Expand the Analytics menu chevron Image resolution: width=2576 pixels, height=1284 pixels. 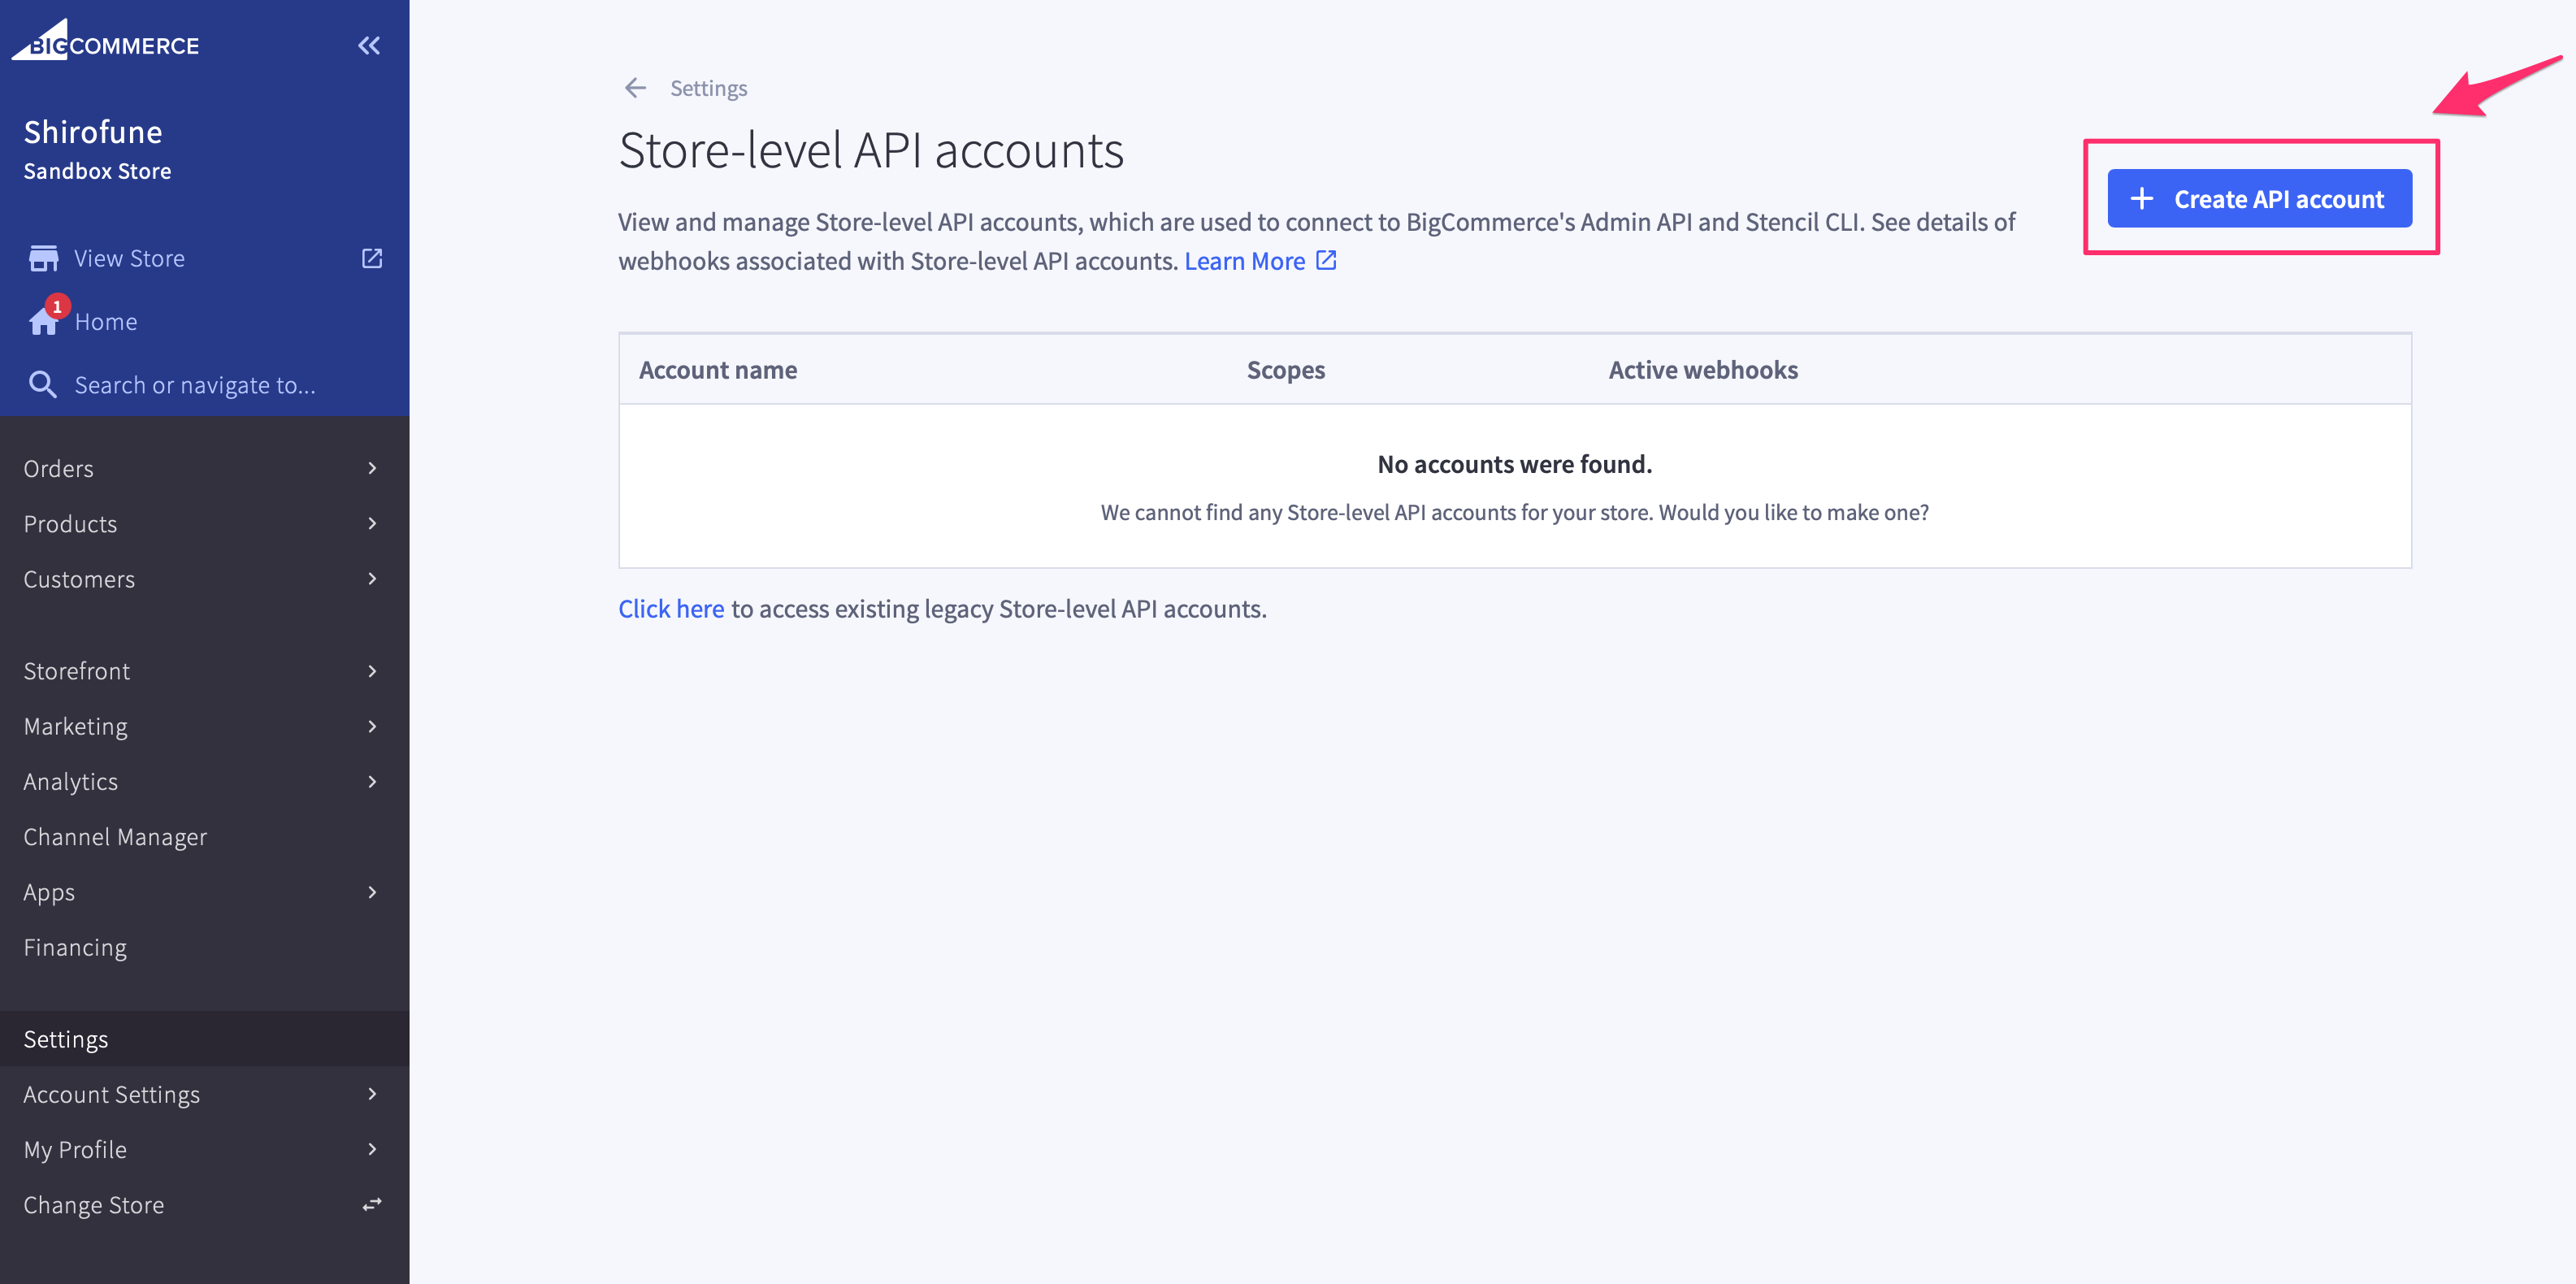tap(372, 781)
